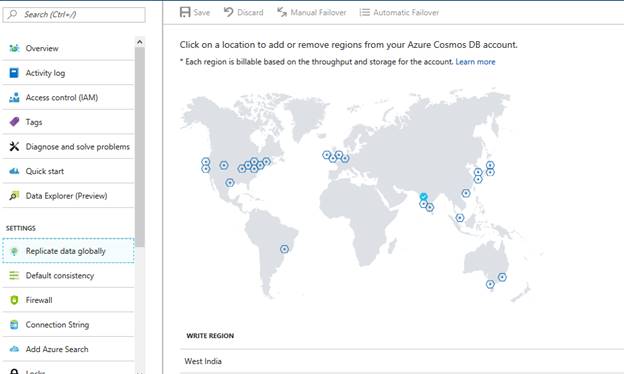Screen dimensions: 624x374
Task: Open Quick start page
Action: coord(68,171)
